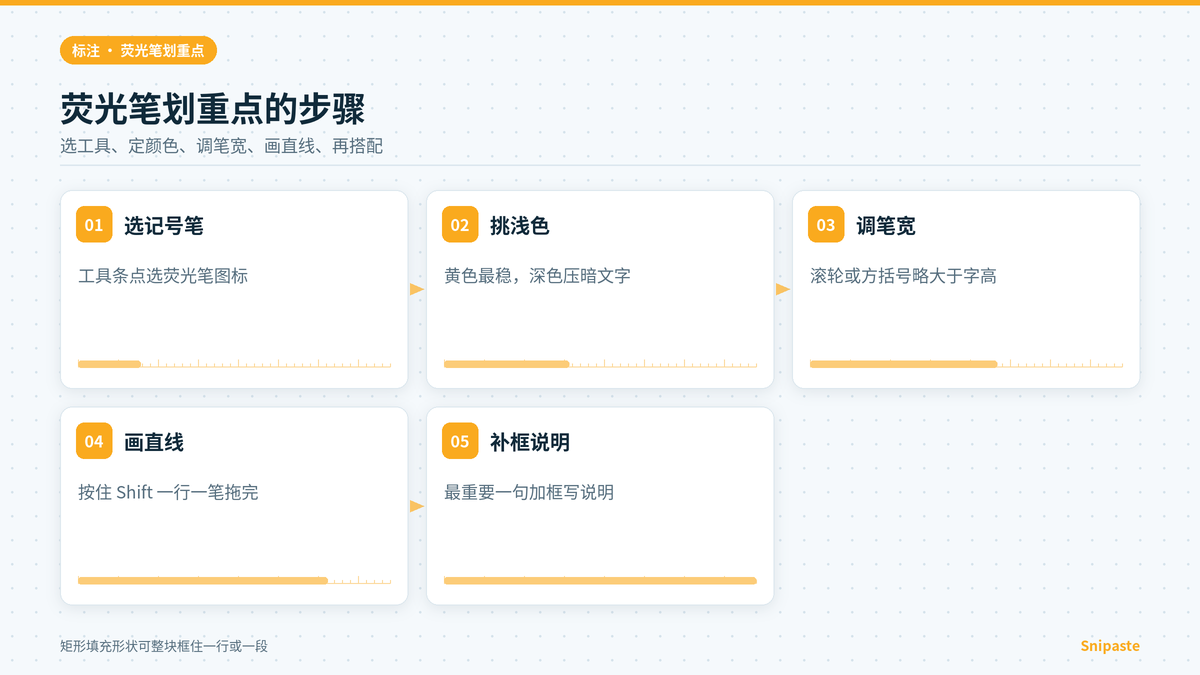The height and width of the screenshot is (675, 1200).
Task: Click the subtitle 选工具、定颜色、调笔宽、画直线、再搭配
Action: (221, 146)
